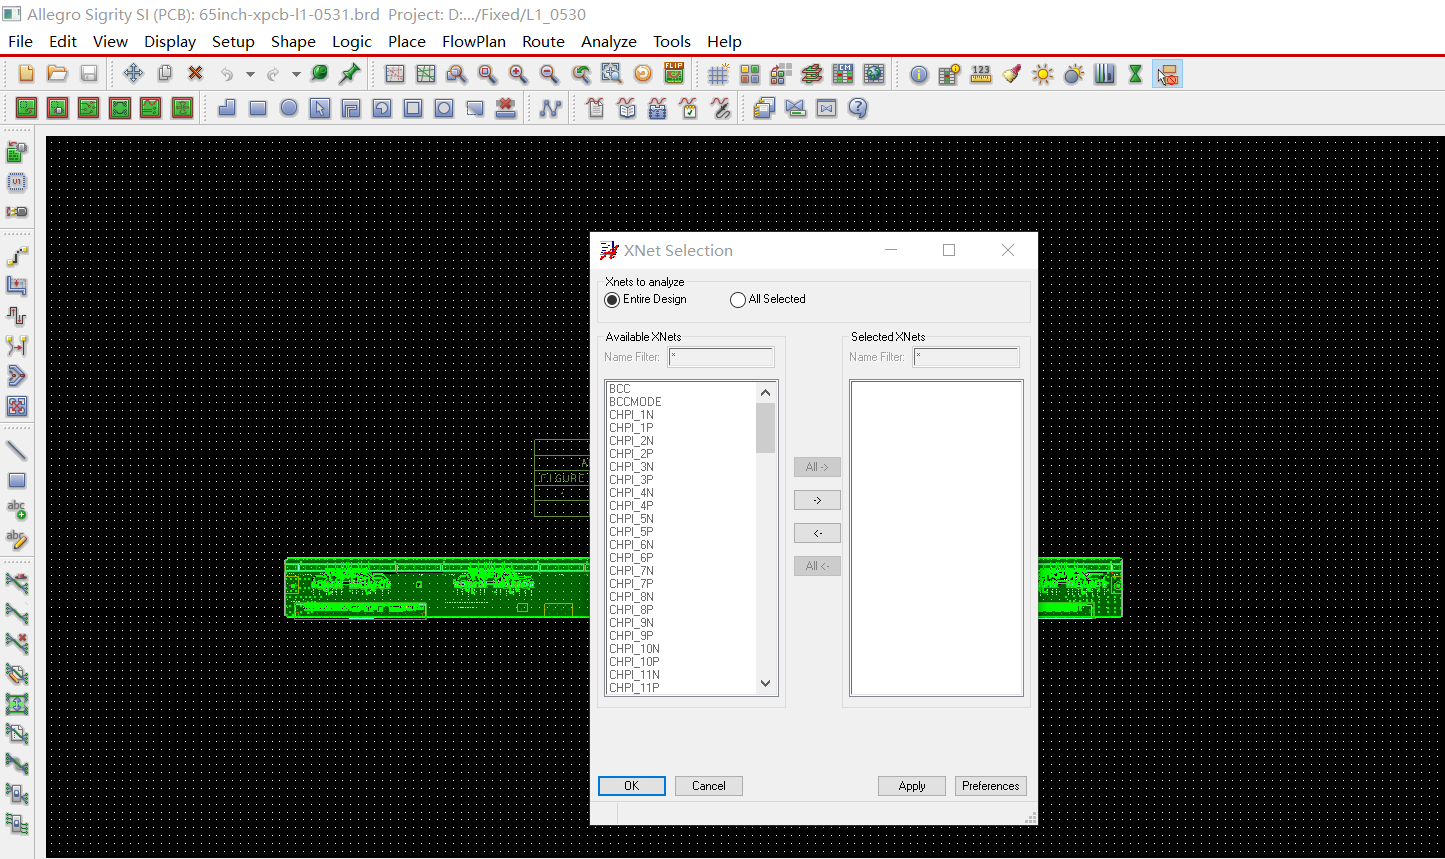Click the Apply button
This screenshot has height=859, width=1445.
click(912, 786)
